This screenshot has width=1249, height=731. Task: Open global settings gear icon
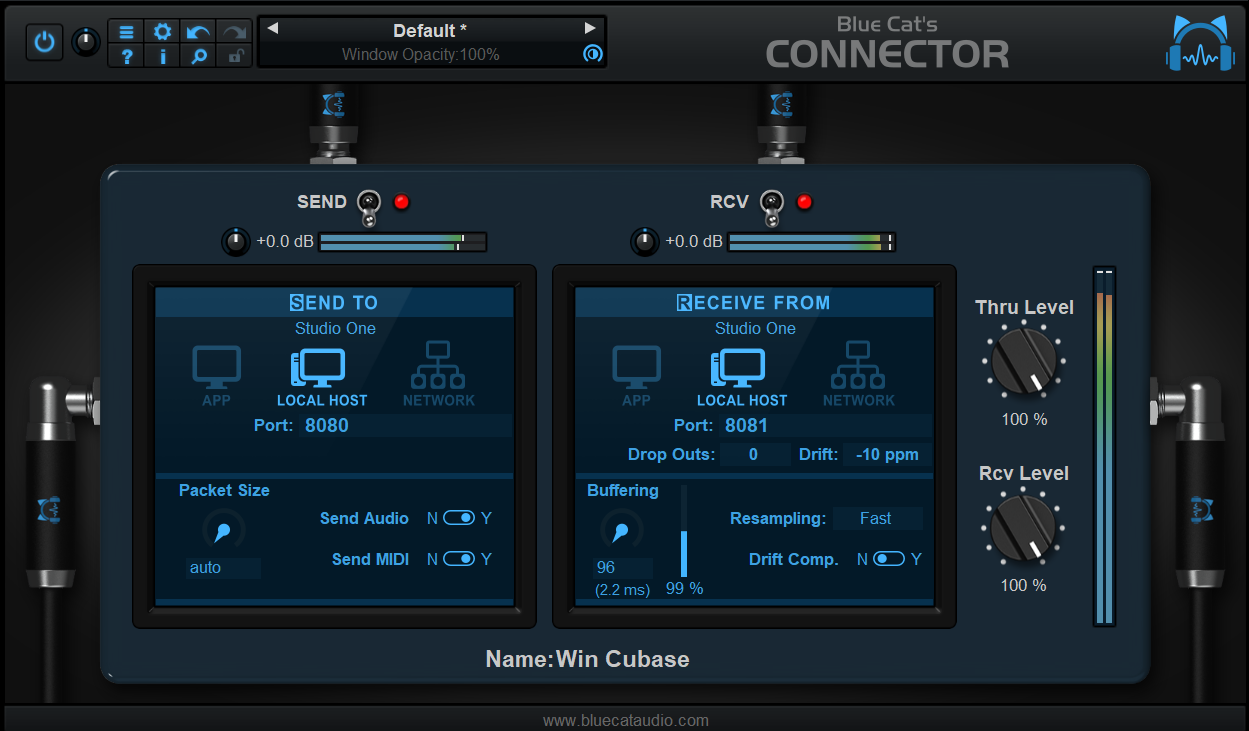(x=162, y=32)
